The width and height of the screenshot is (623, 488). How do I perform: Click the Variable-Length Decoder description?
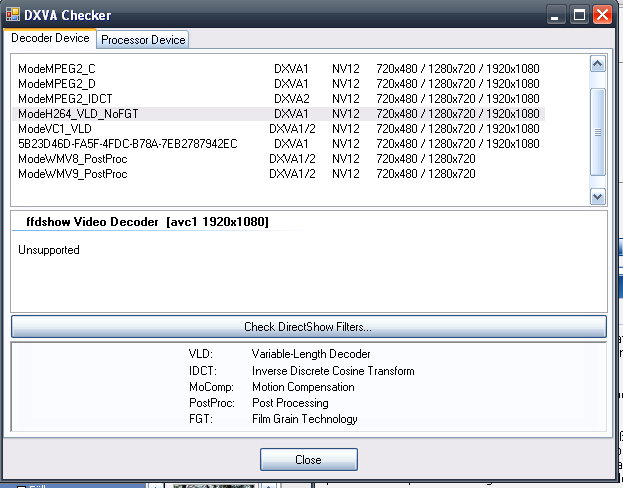click(x=311, y=354)
